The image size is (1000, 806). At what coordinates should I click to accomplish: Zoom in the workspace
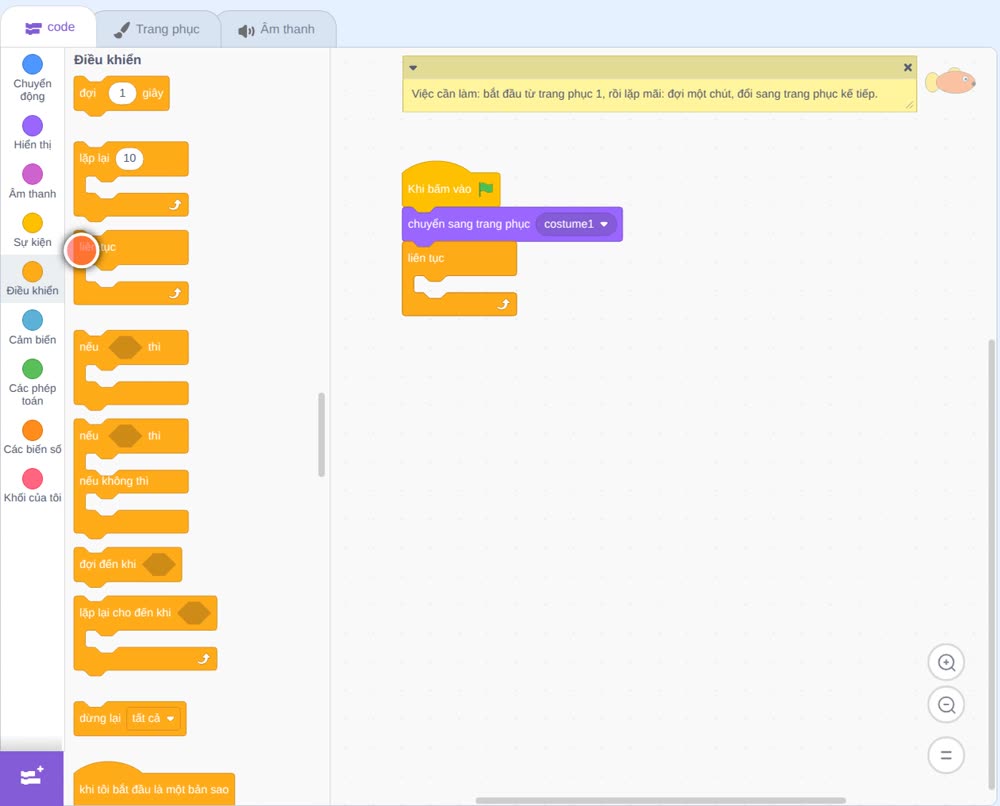coord(946,663)
